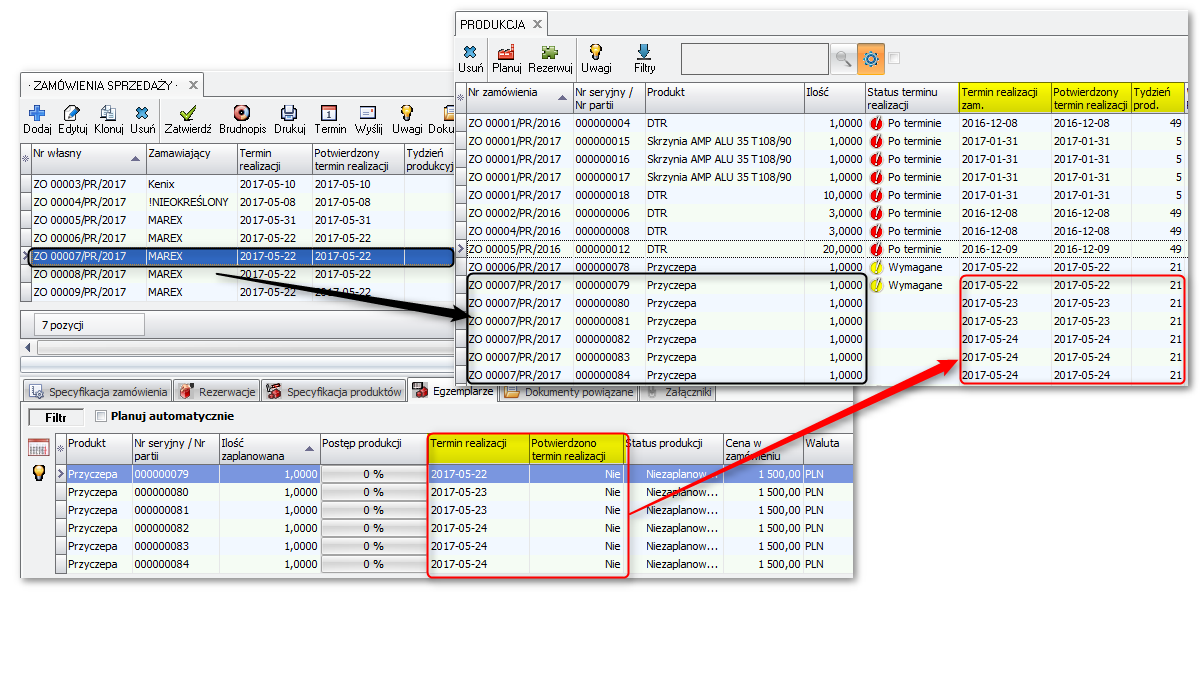The image size is (1200, 699).
Task: Click the Klonuj icon in sales orders toolbar
Action: pyautogui.click(x=108, y=113)
